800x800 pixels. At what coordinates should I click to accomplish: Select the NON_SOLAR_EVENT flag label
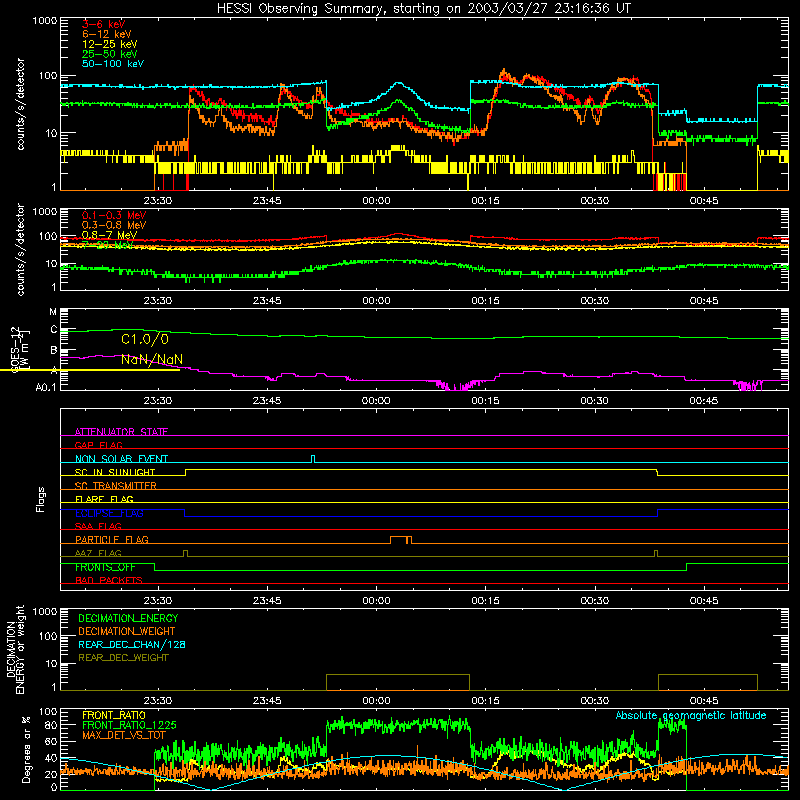pos(121,459)
